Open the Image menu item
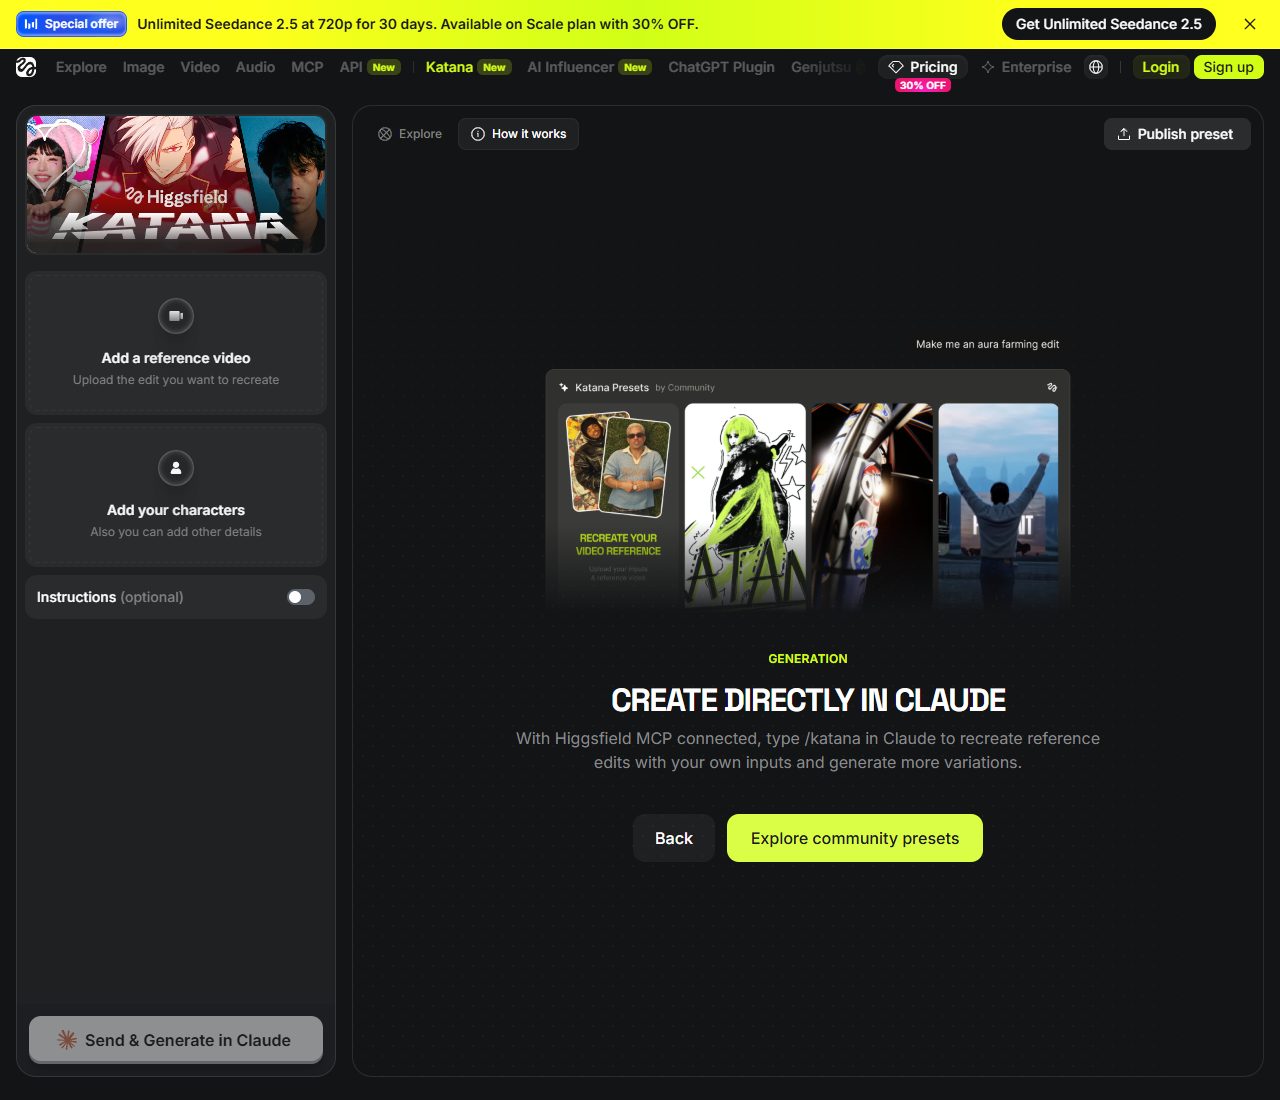Screen dimensions: 1280x1100 click(143, 67)
